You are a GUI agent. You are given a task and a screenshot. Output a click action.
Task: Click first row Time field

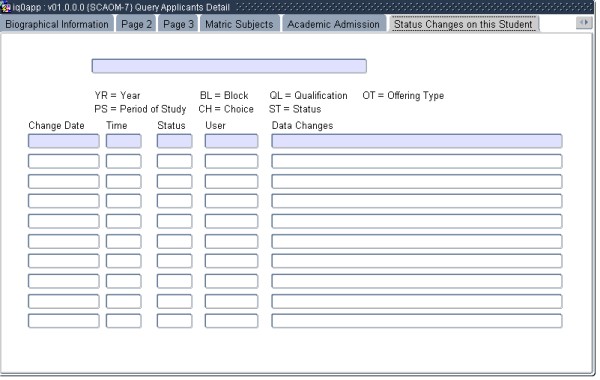coord(124,141)
